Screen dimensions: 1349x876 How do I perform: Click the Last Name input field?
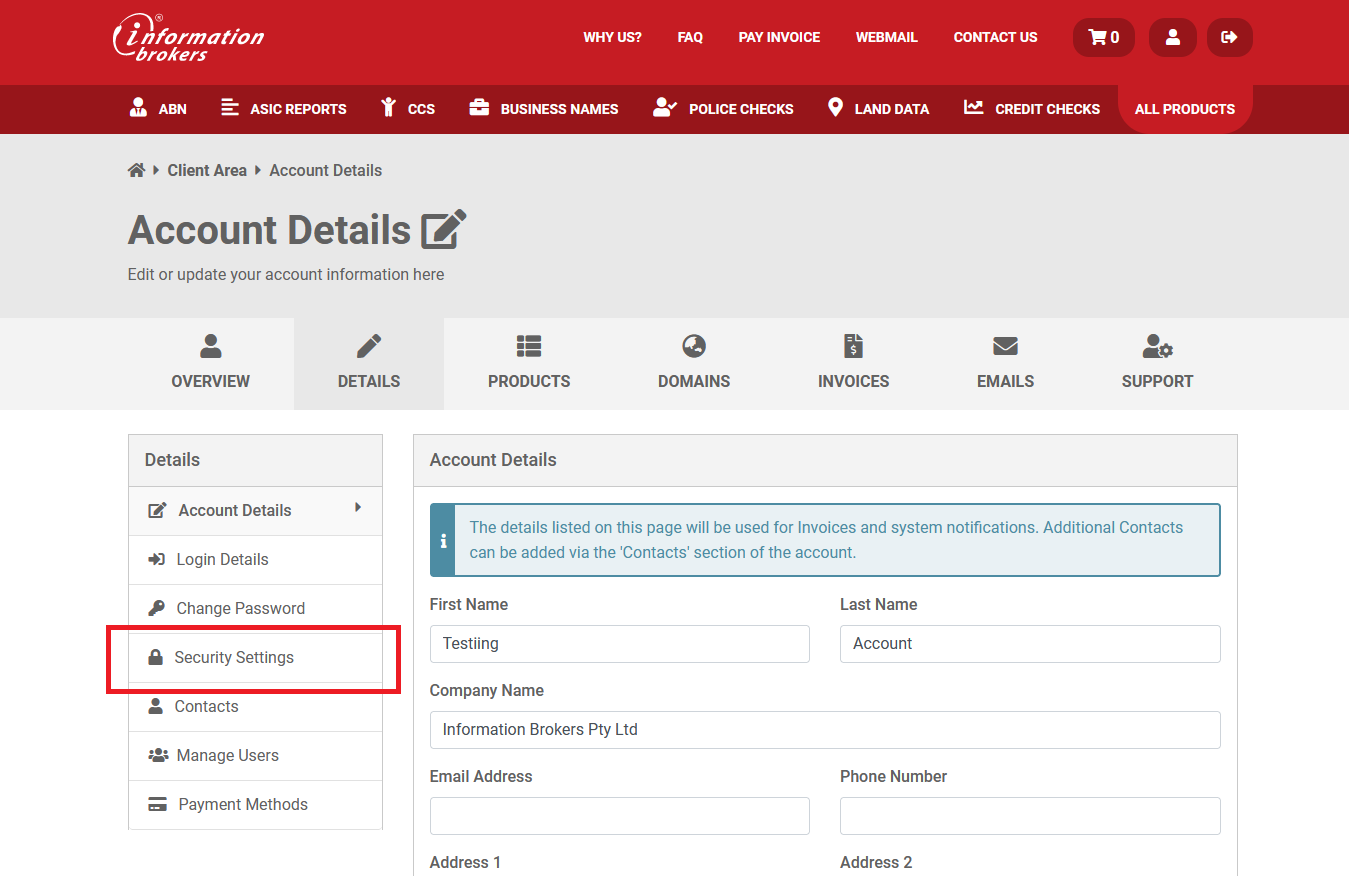1030,644
